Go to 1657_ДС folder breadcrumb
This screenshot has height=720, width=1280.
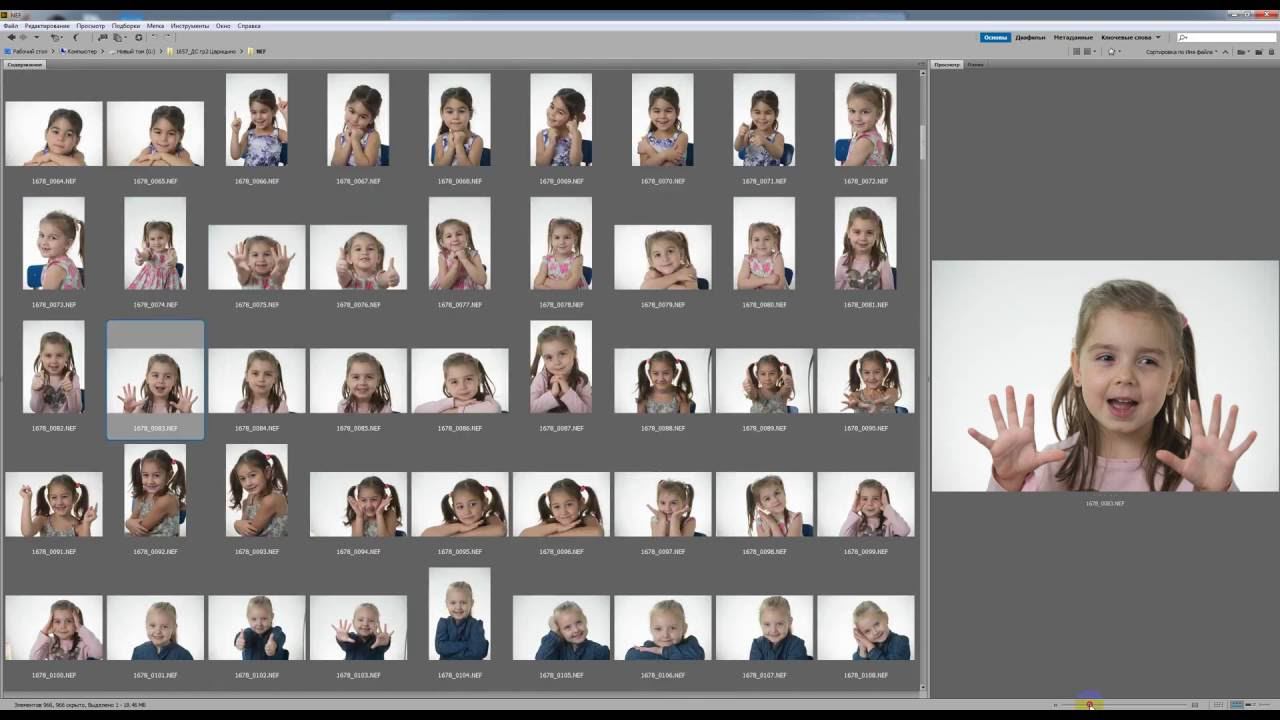[x=202, y=51]
